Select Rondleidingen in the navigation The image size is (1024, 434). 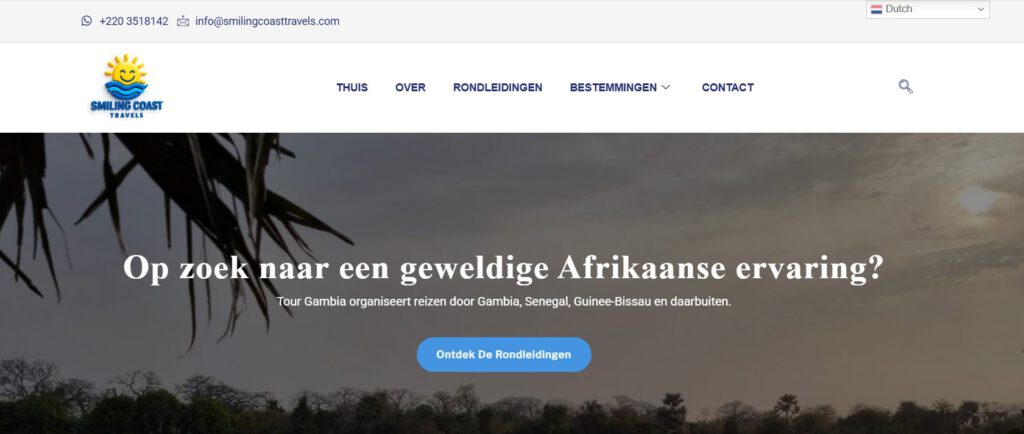pos(498,87)
